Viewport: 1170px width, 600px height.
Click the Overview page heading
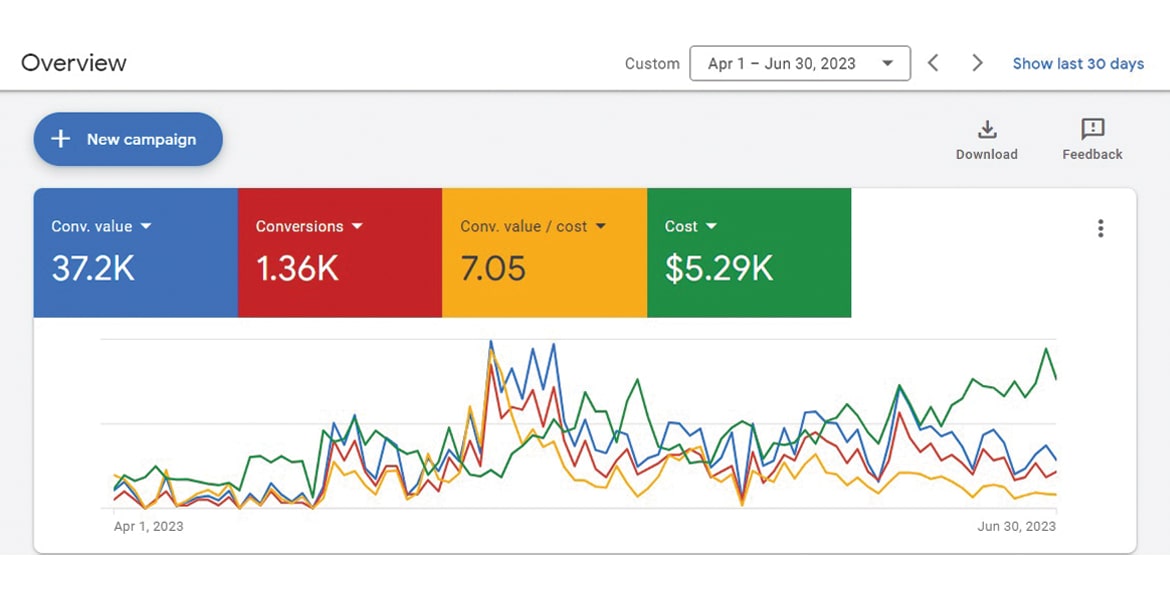(74, 63)
